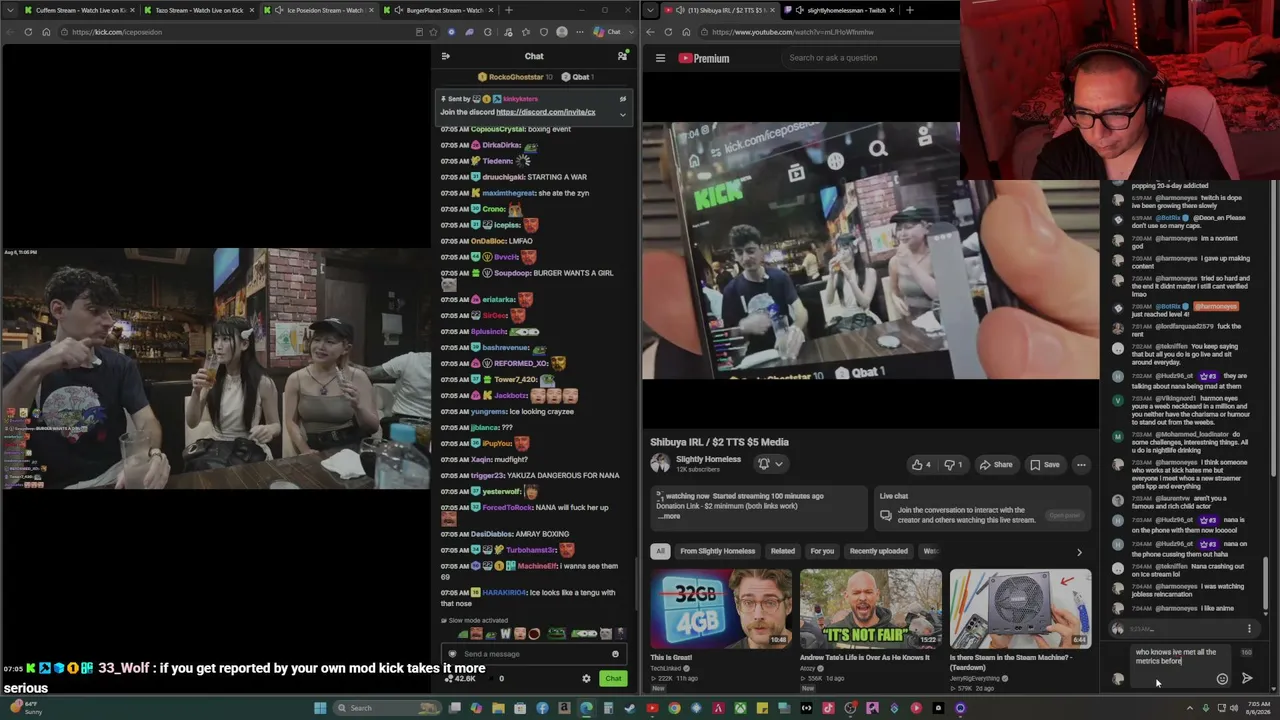Open Windows Start menu
Image resolution: width=1280 pixels, height=720 pixels.
click(x=320, y=708)
